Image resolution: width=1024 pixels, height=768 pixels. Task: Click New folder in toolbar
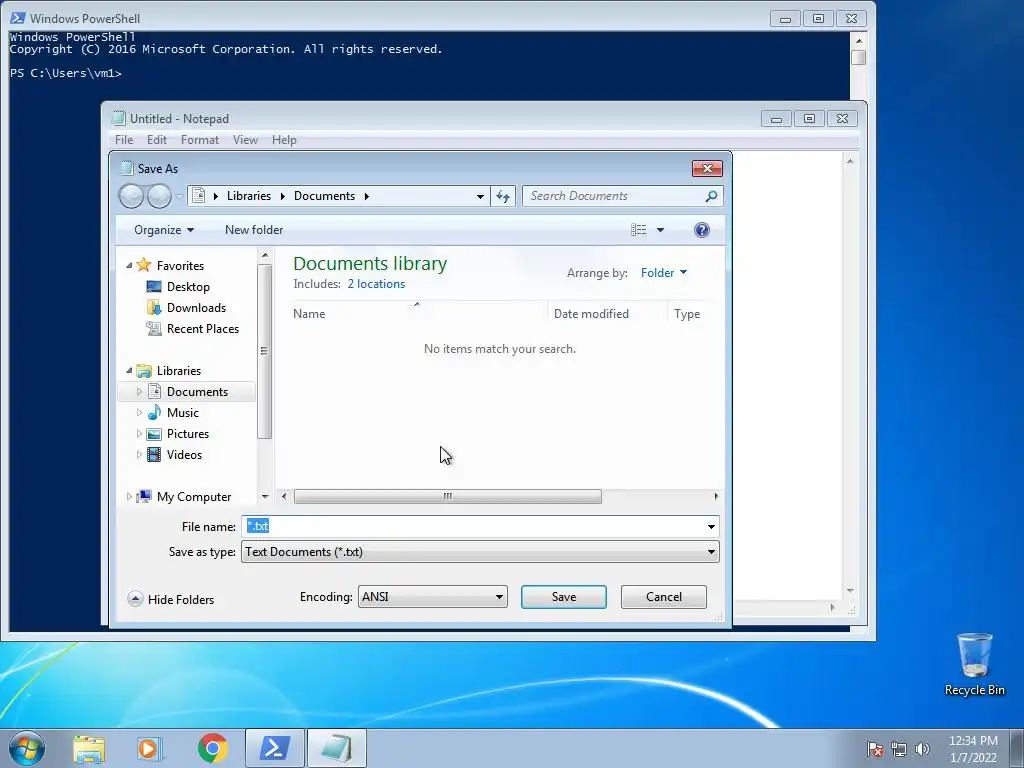click(254, 230)
